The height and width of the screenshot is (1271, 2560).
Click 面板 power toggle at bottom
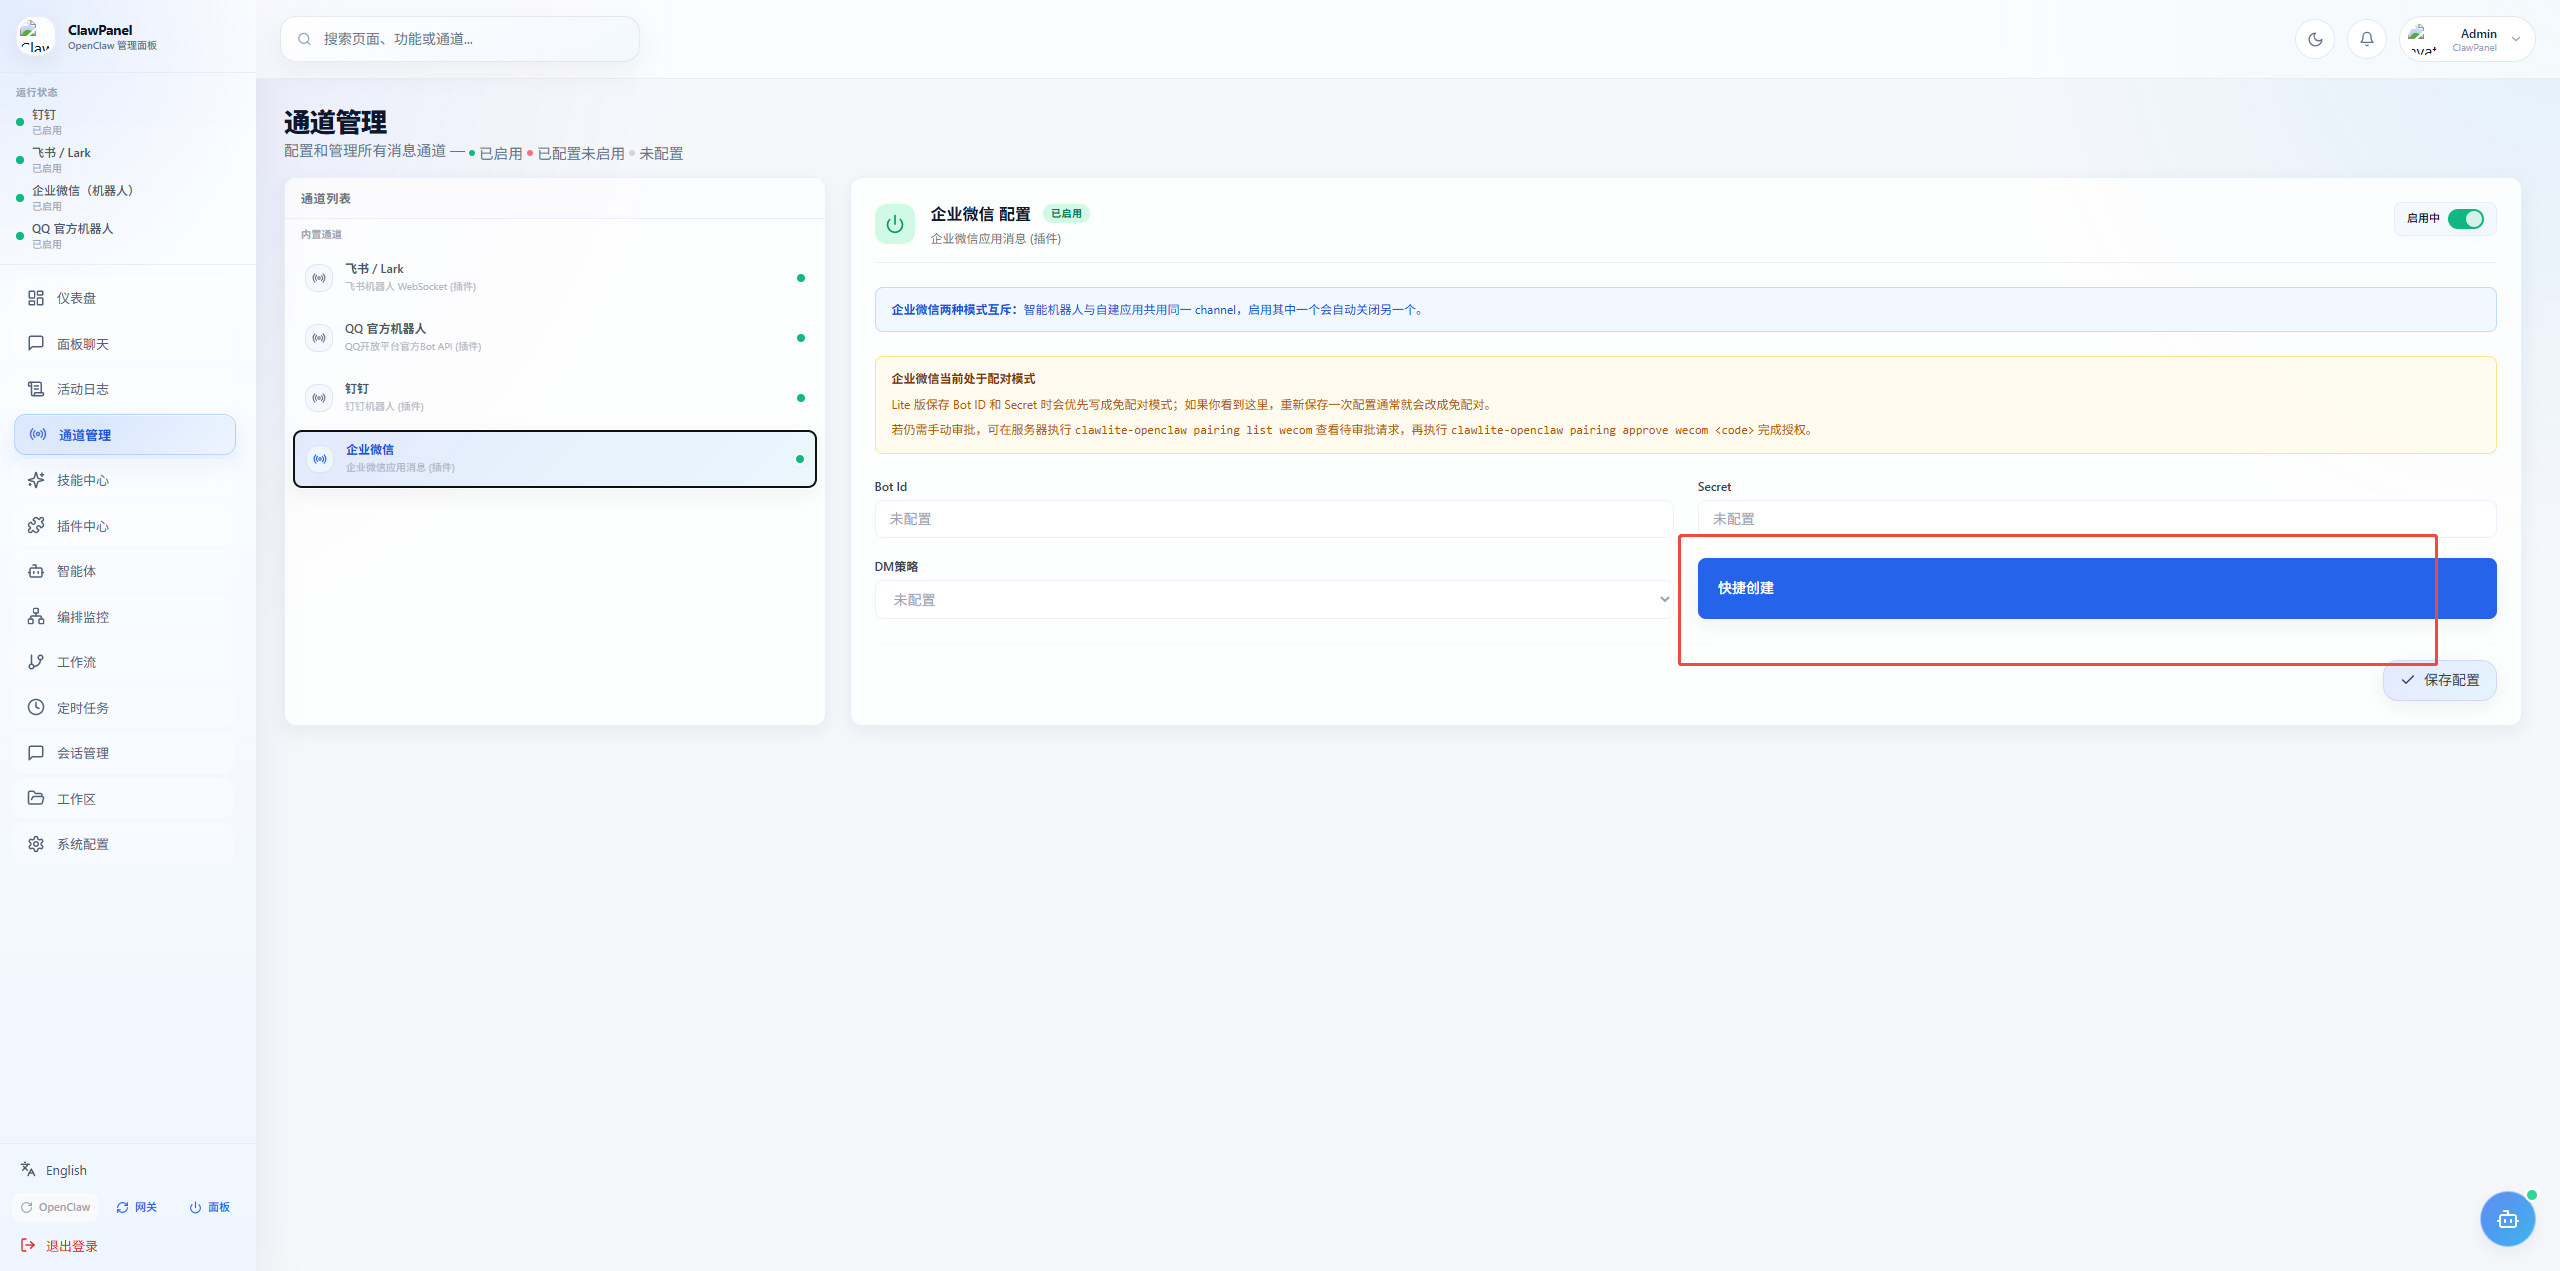pos(210,1207)
